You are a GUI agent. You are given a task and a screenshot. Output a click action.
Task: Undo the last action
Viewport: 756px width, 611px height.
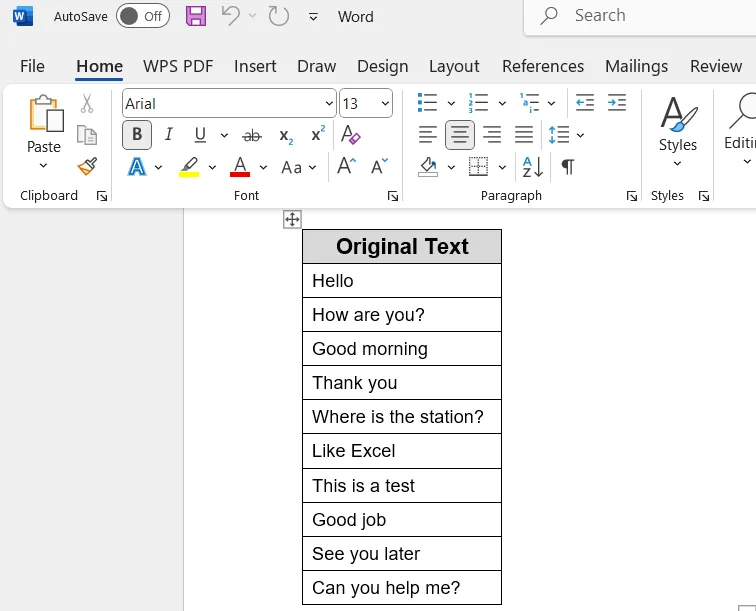coord(230,16)
